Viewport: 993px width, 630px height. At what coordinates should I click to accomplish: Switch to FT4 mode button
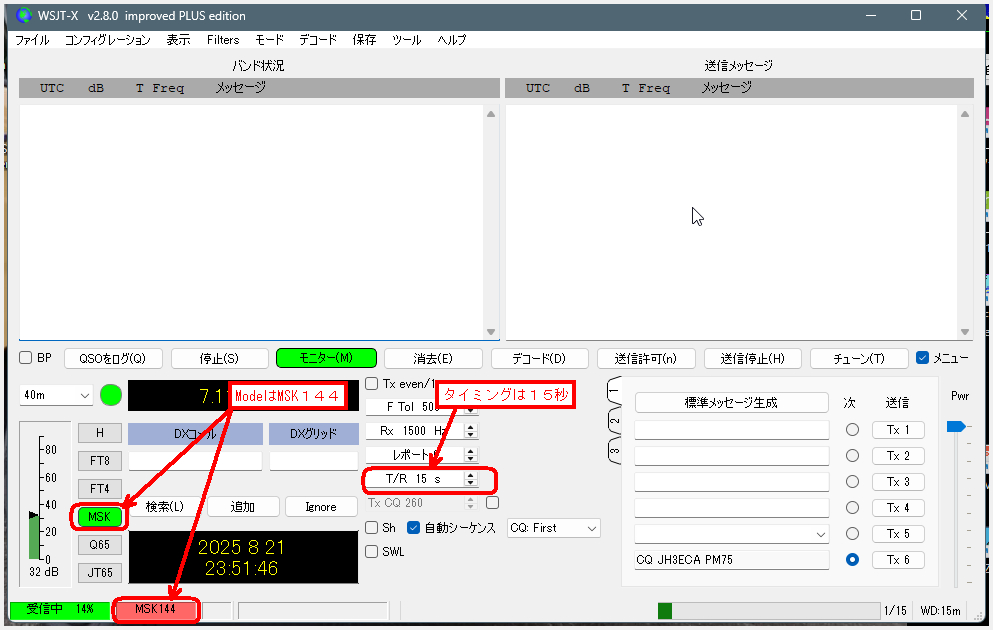point(99,489)
